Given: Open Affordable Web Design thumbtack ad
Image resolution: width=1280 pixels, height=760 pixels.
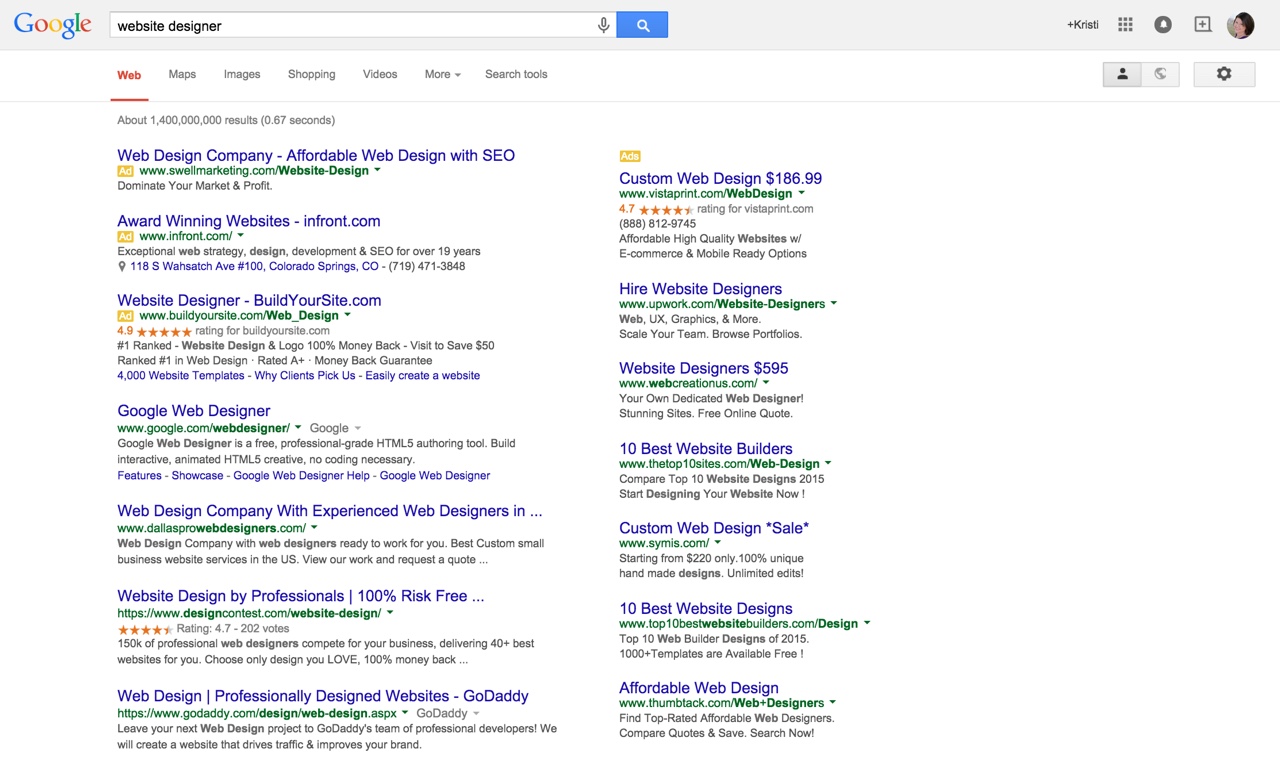Looking at the screenshot, I should click(699, 688).
